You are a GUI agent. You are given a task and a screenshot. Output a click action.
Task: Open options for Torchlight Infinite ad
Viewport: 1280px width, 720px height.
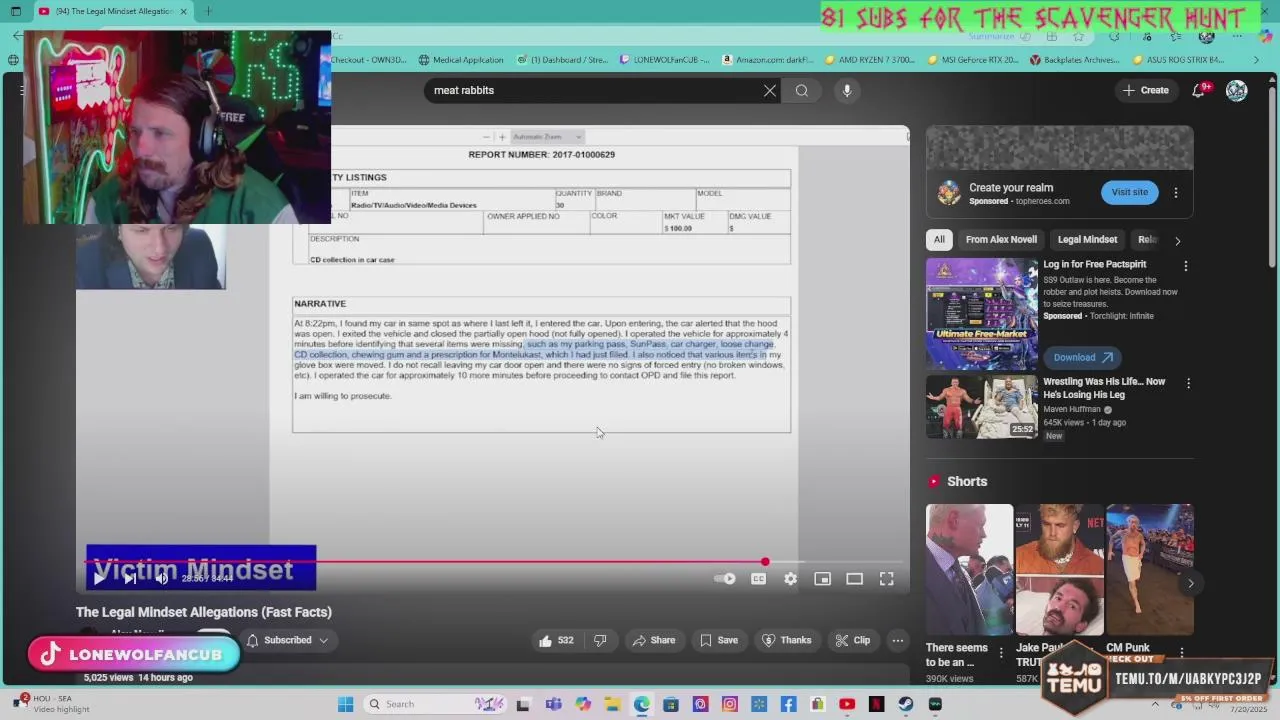tap(1186, 266)
